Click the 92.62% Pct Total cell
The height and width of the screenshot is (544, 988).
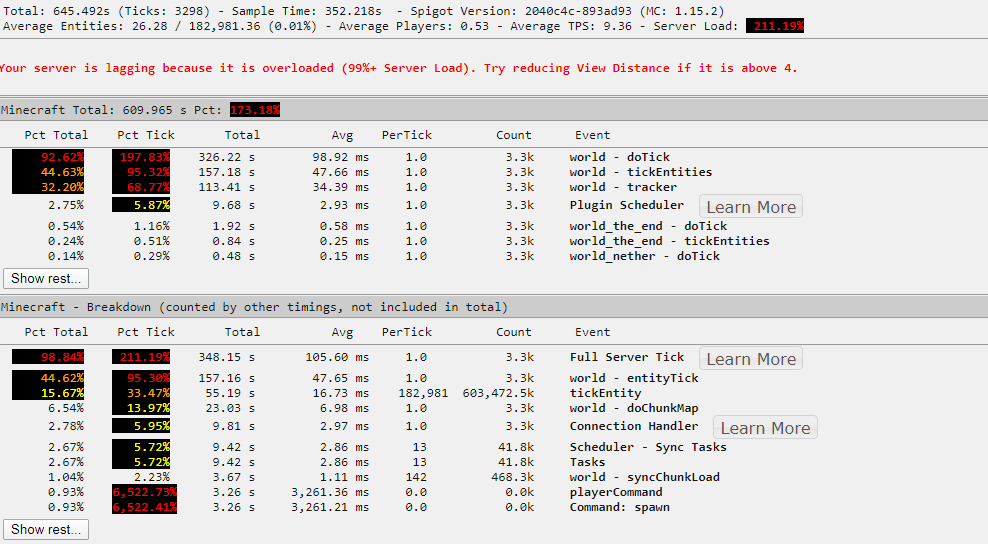49,157
